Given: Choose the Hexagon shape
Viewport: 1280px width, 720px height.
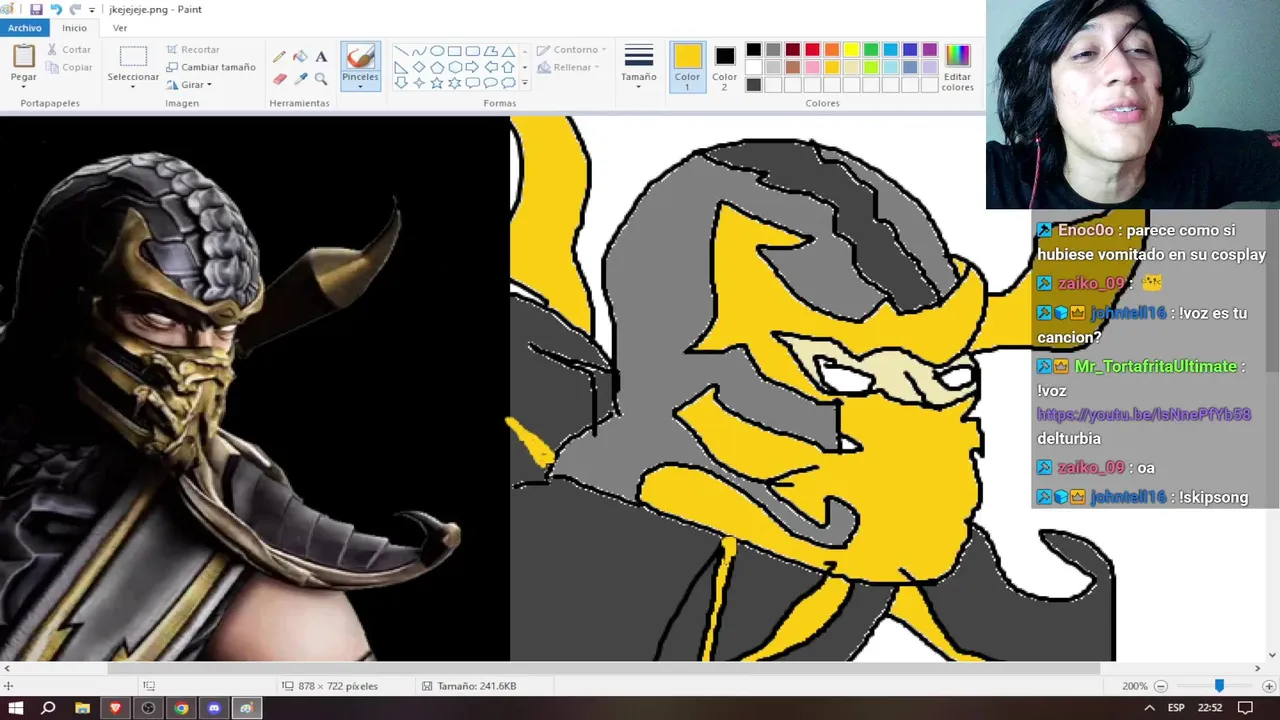Looking at the screenshot, I should click(455, 67).
